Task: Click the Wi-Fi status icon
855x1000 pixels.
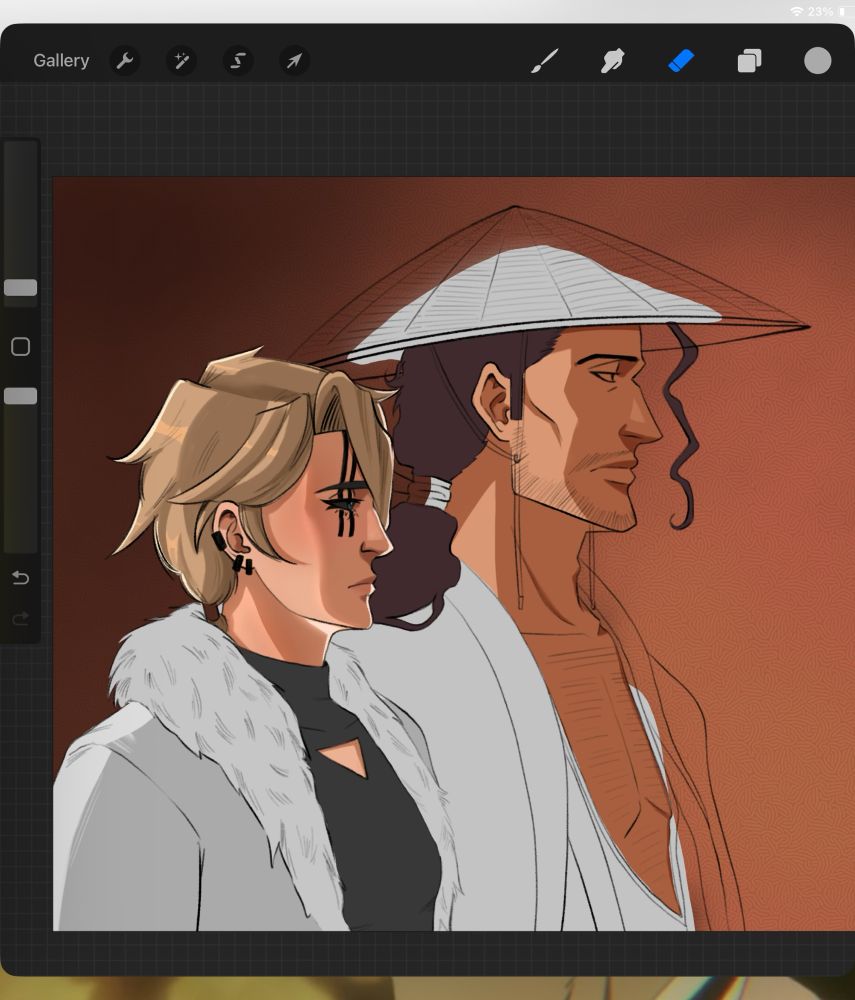Action: [797, 11]
